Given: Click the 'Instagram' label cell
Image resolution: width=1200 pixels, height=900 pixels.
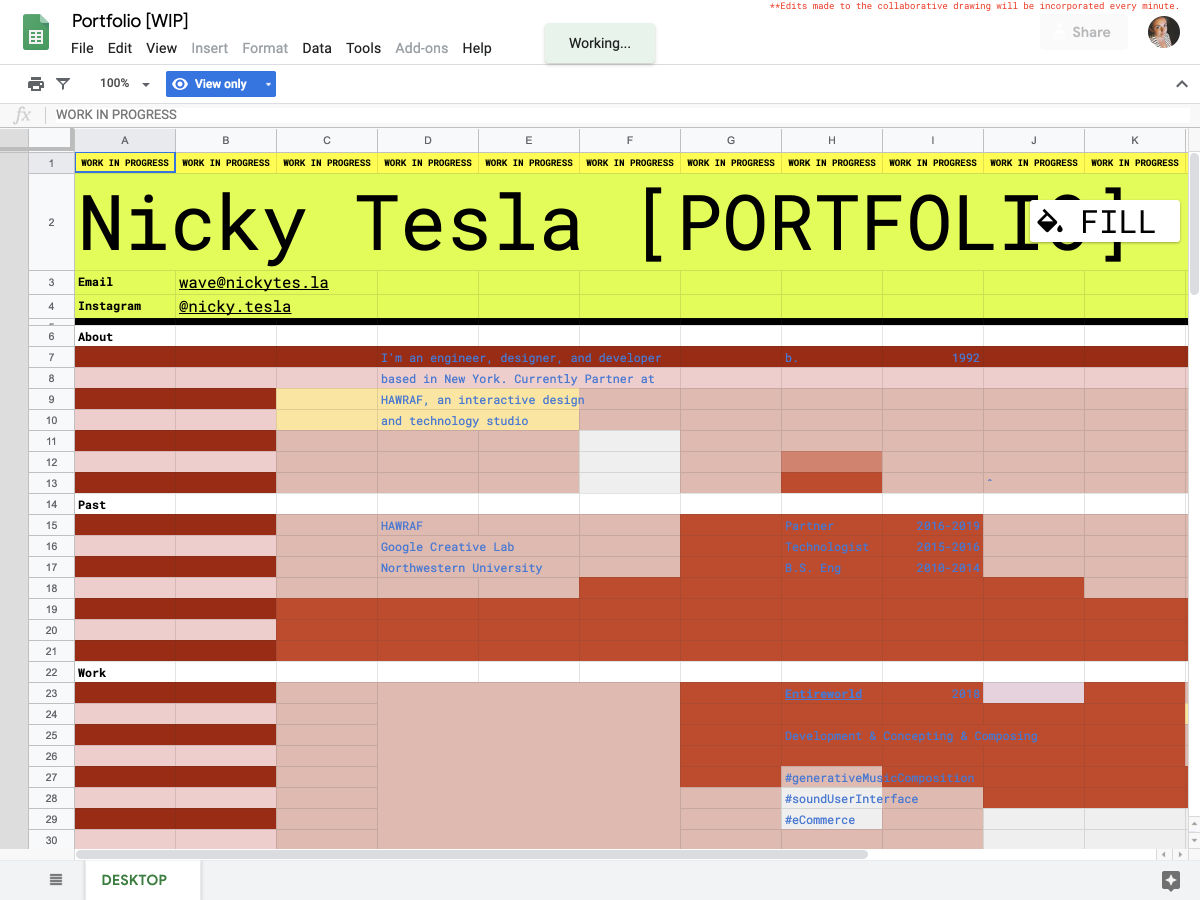Looking at the screenshot, I should (125, 306).
